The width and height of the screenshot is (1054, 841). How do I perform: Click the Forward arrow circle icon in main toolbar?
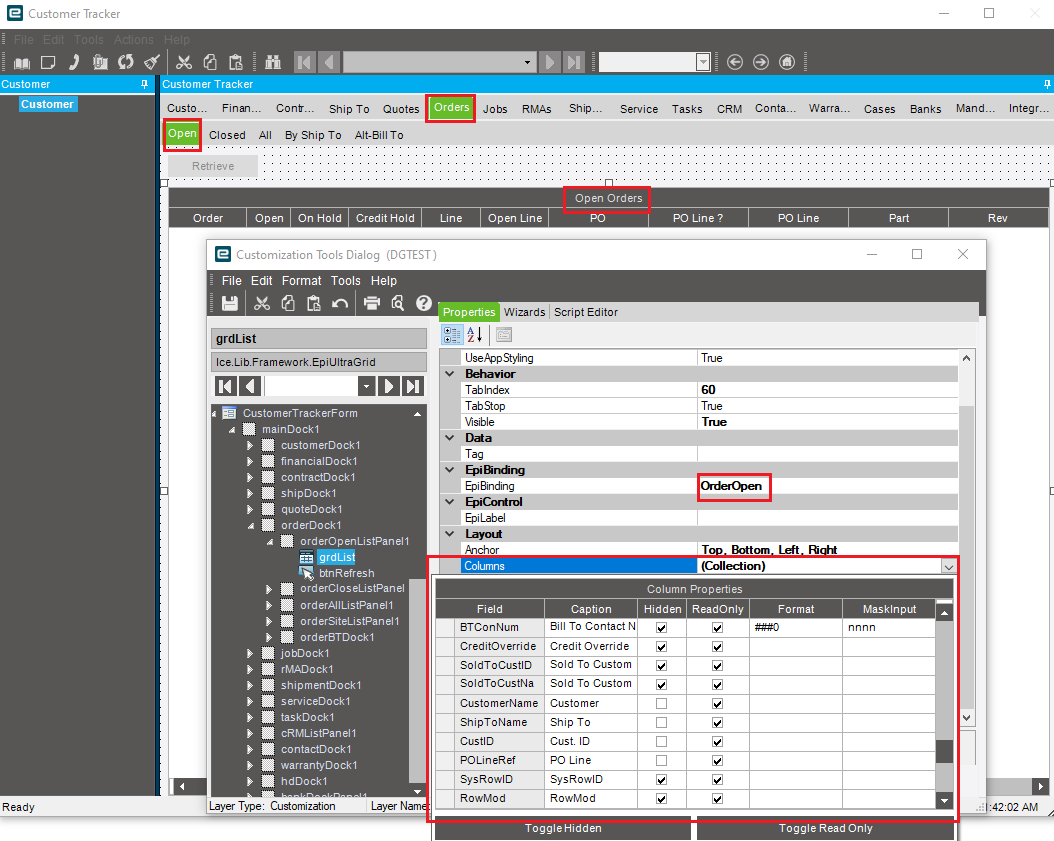pos(760,63)
